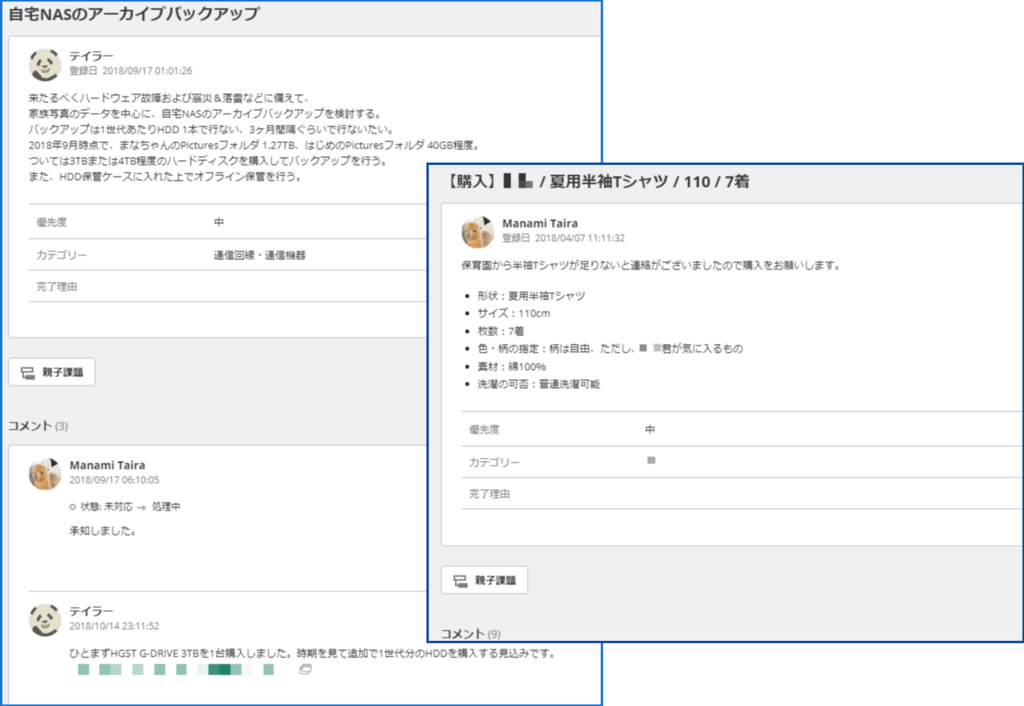1024x706 pixels.
Task: Click 登録日 2018/09/17 01:01:26 timestamp
Action: coord(131,71)
